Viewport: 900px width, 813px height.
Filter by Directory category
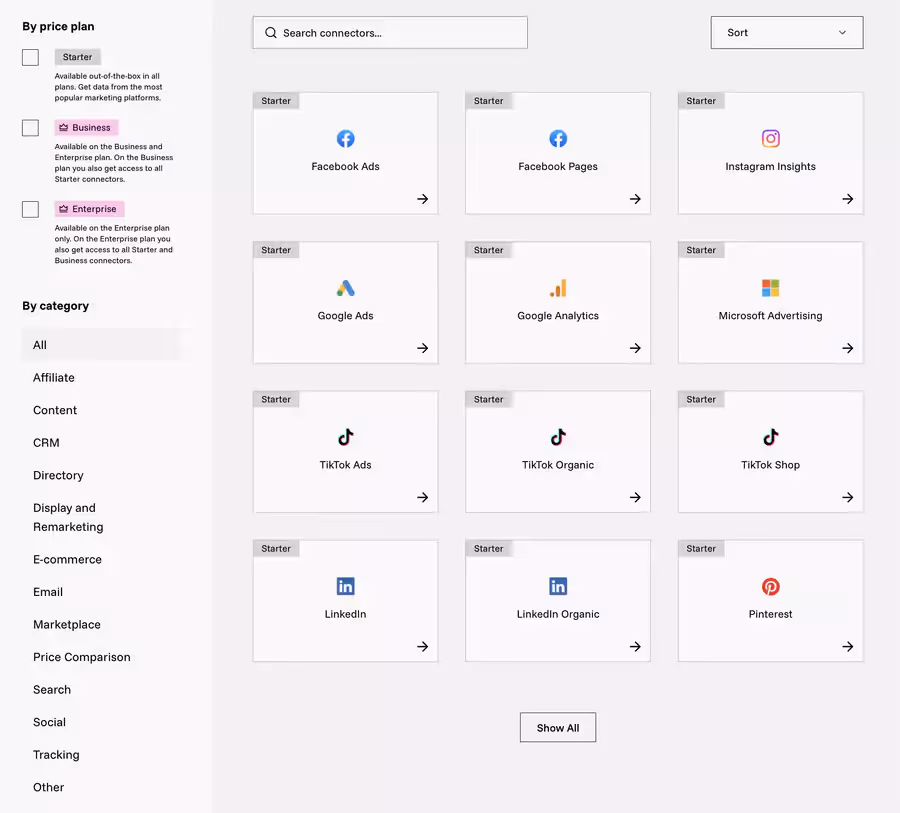pos(58,475)
